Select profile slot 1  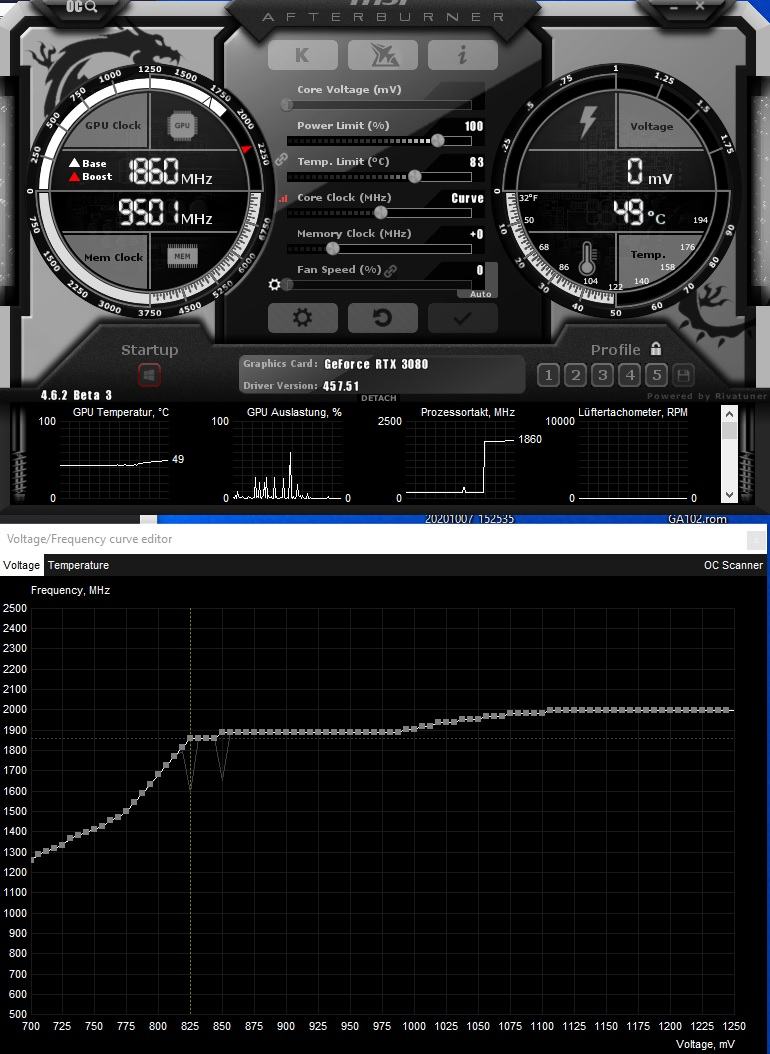[x=548, y=375]
